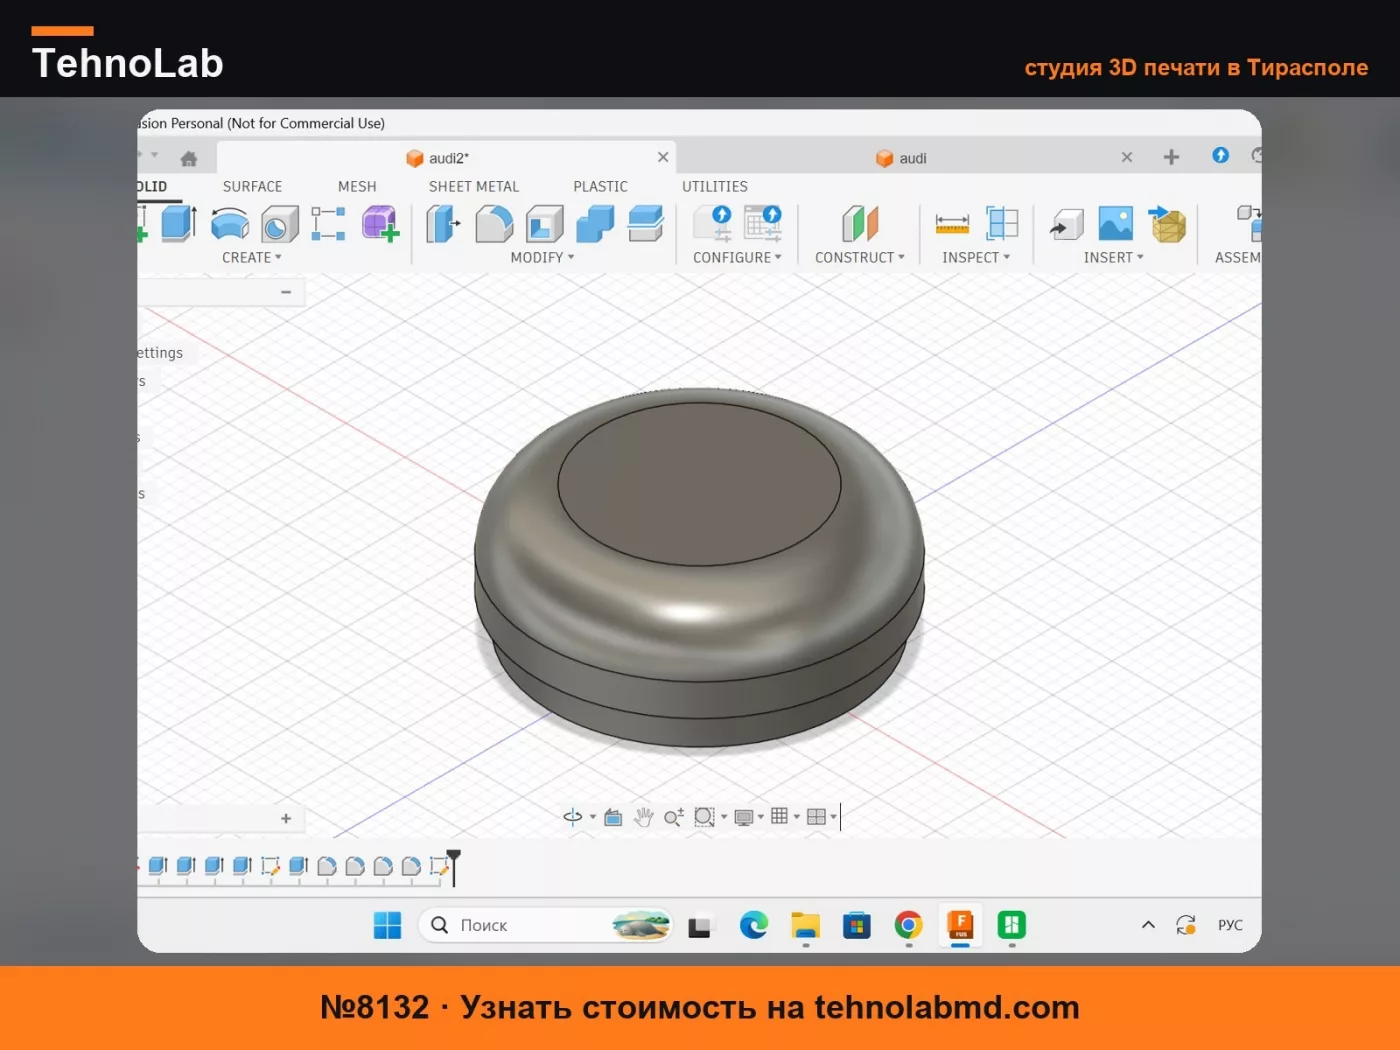Open the CONFIGURE dropdown menu
1400x1050 pixels.
coord(737,257)
